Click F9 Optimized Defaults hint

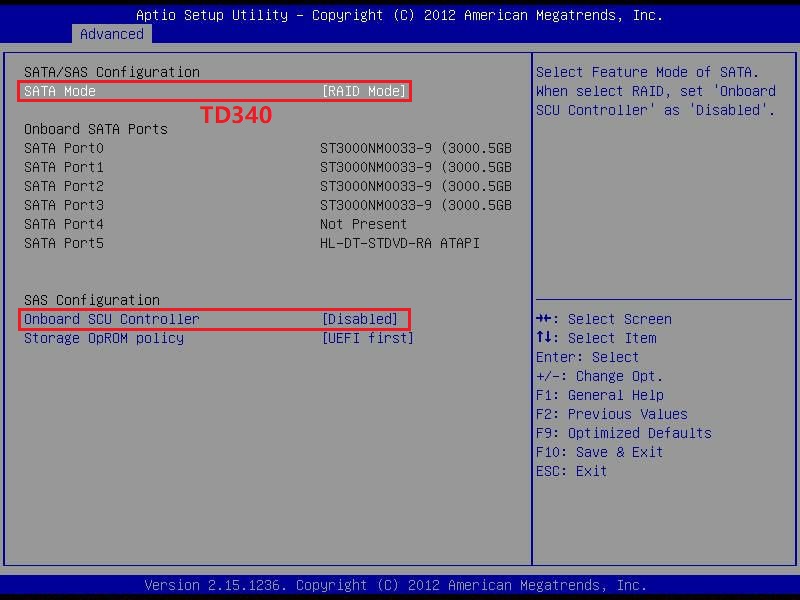pos(623,433)
